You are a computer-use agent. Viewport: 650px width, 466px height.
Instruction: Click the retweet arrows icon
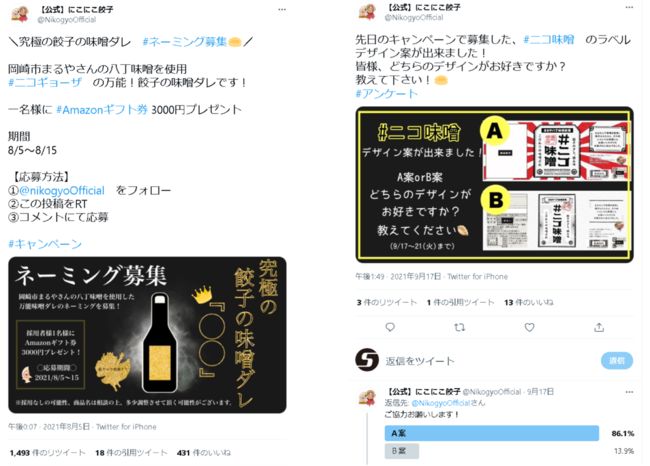(x=459, y=327)
